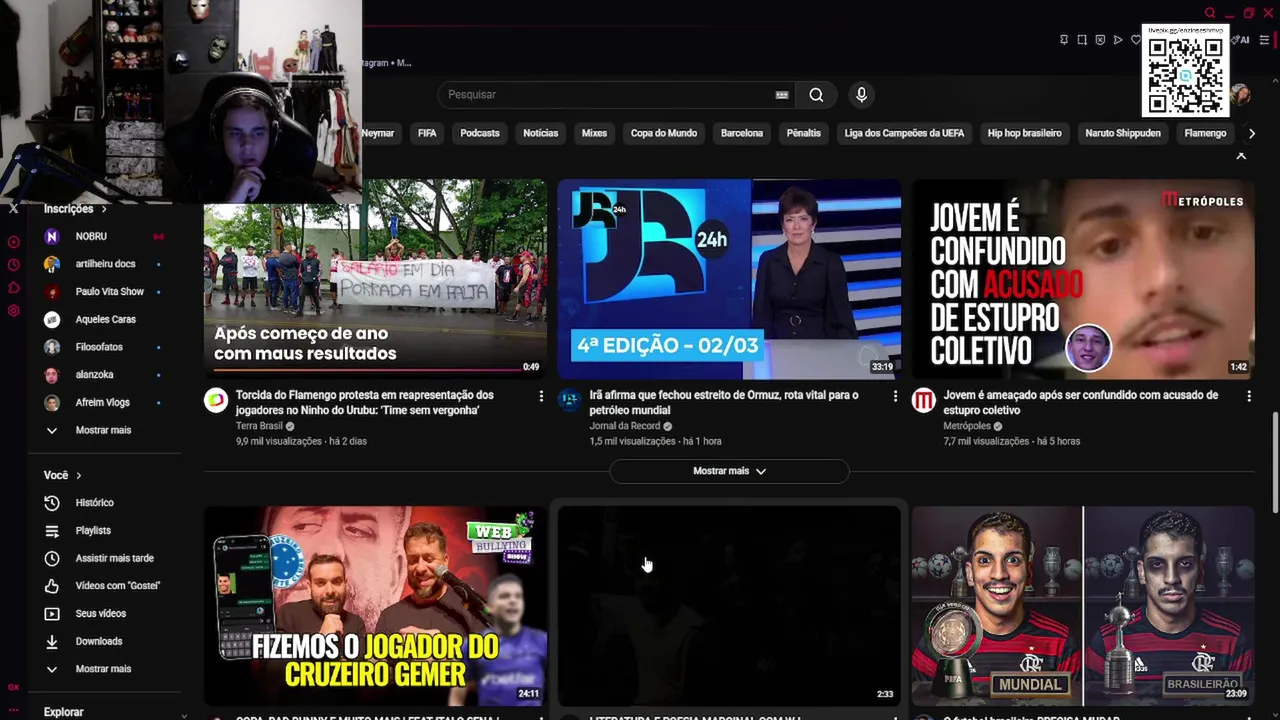1280x720 pixels.
Task: Open the Aqueles Caras subscription
Action: click(103, 320)
